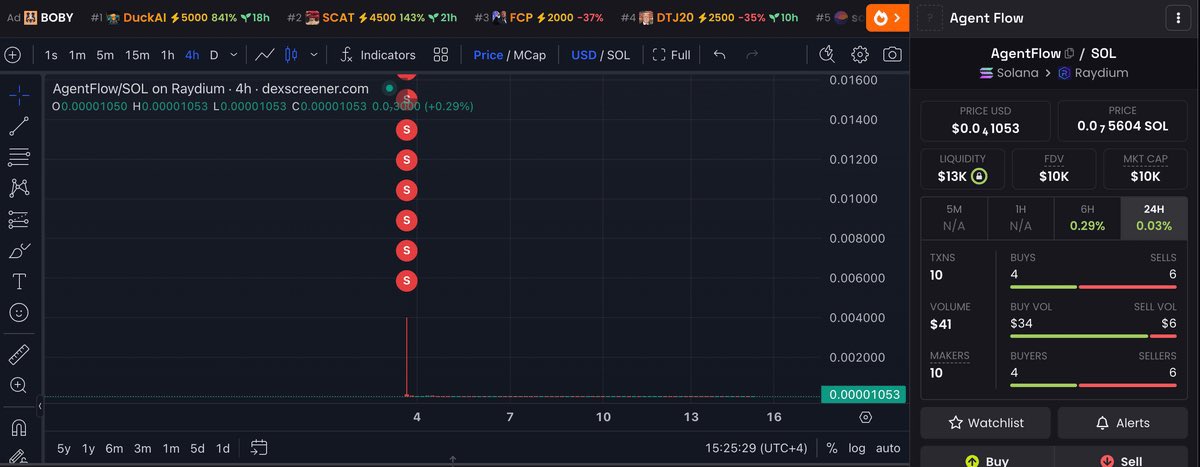Switch chart to Price view

pyautogui.click(x=488, y=55)
